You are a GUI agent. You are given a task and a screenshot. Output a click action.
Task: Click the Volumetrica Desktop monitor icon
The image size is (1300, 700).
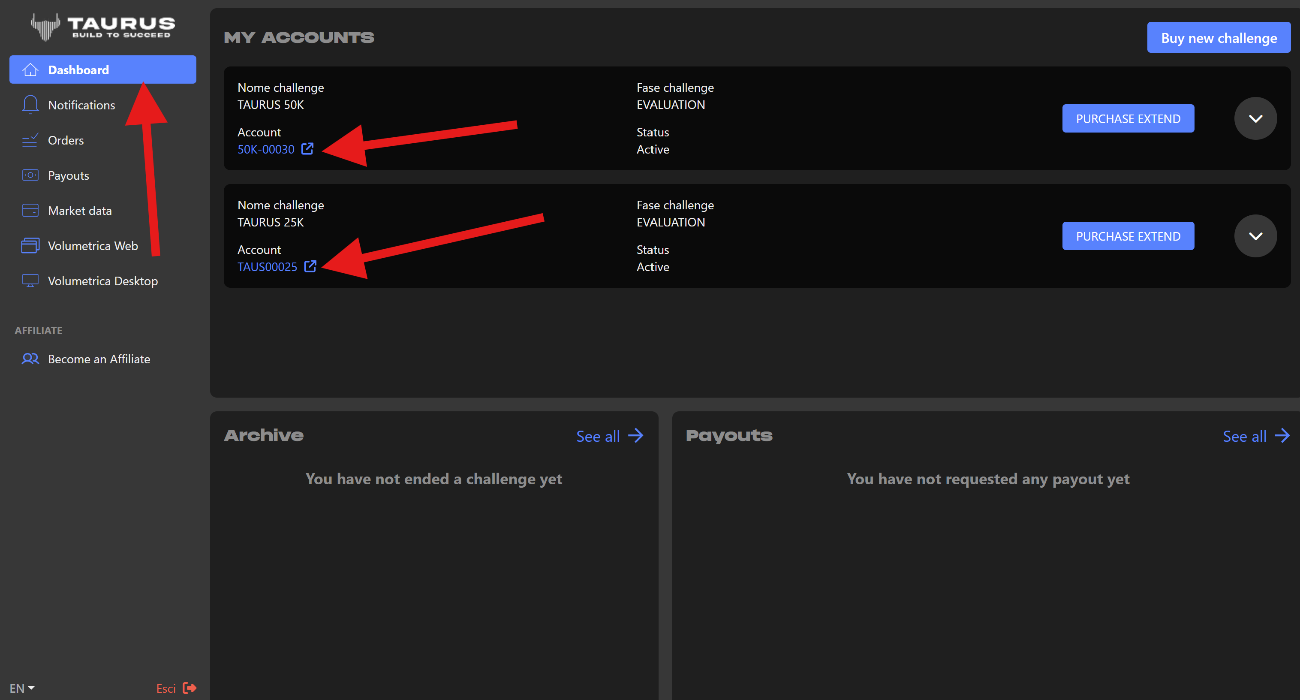pyautogui.click(x=30, y=281)
